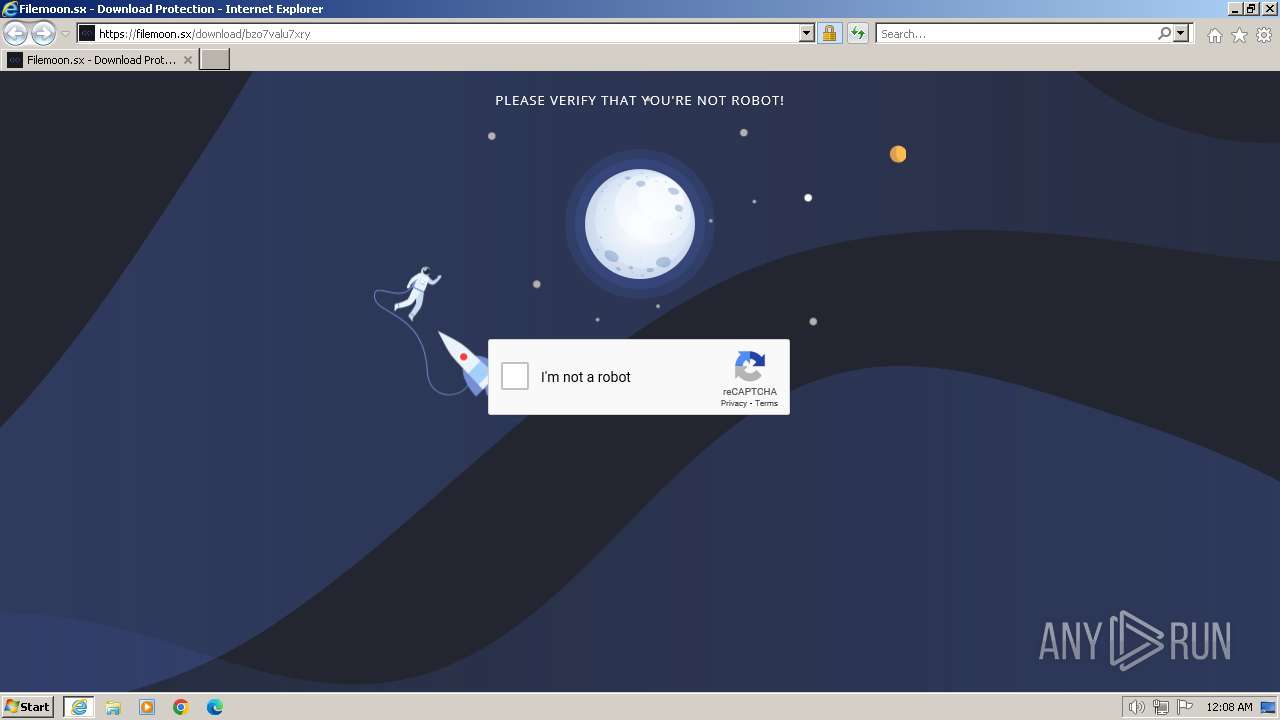Close the Filemoon.sx tab
Screen dimensions: 1280x720
[187, 60]
